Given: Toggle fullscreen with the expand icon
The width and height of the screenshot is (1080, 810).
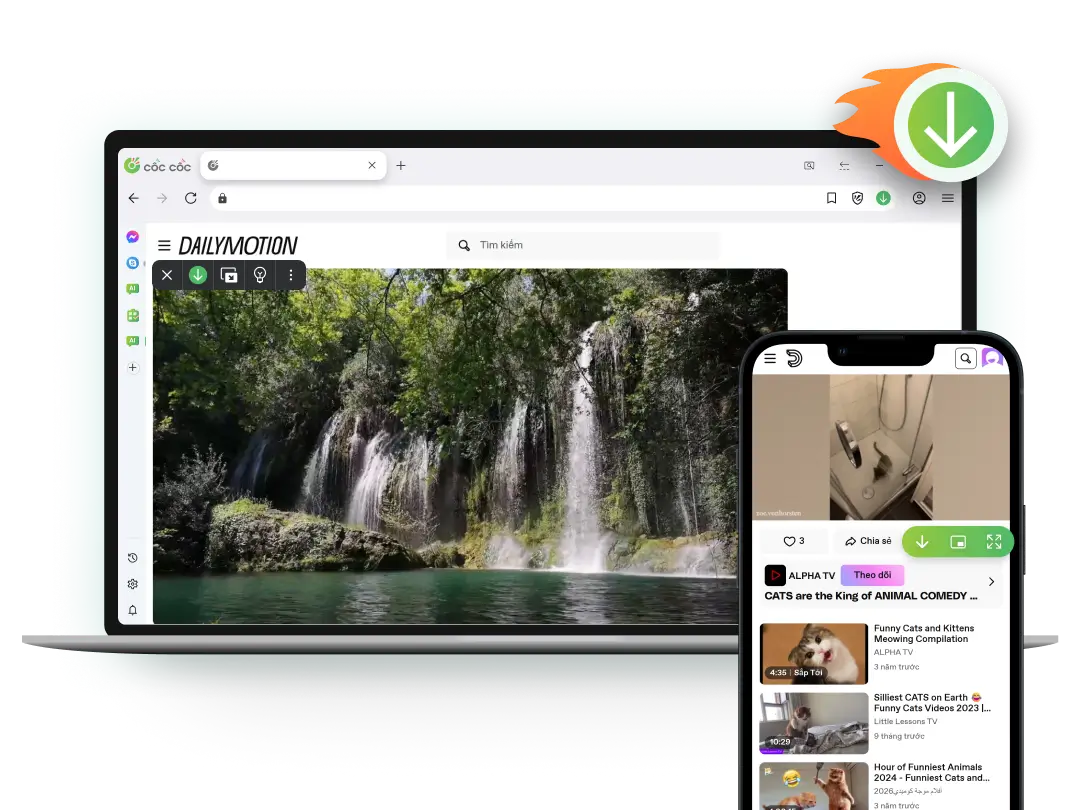Looking at the screenshot, I should pos(993,541).
